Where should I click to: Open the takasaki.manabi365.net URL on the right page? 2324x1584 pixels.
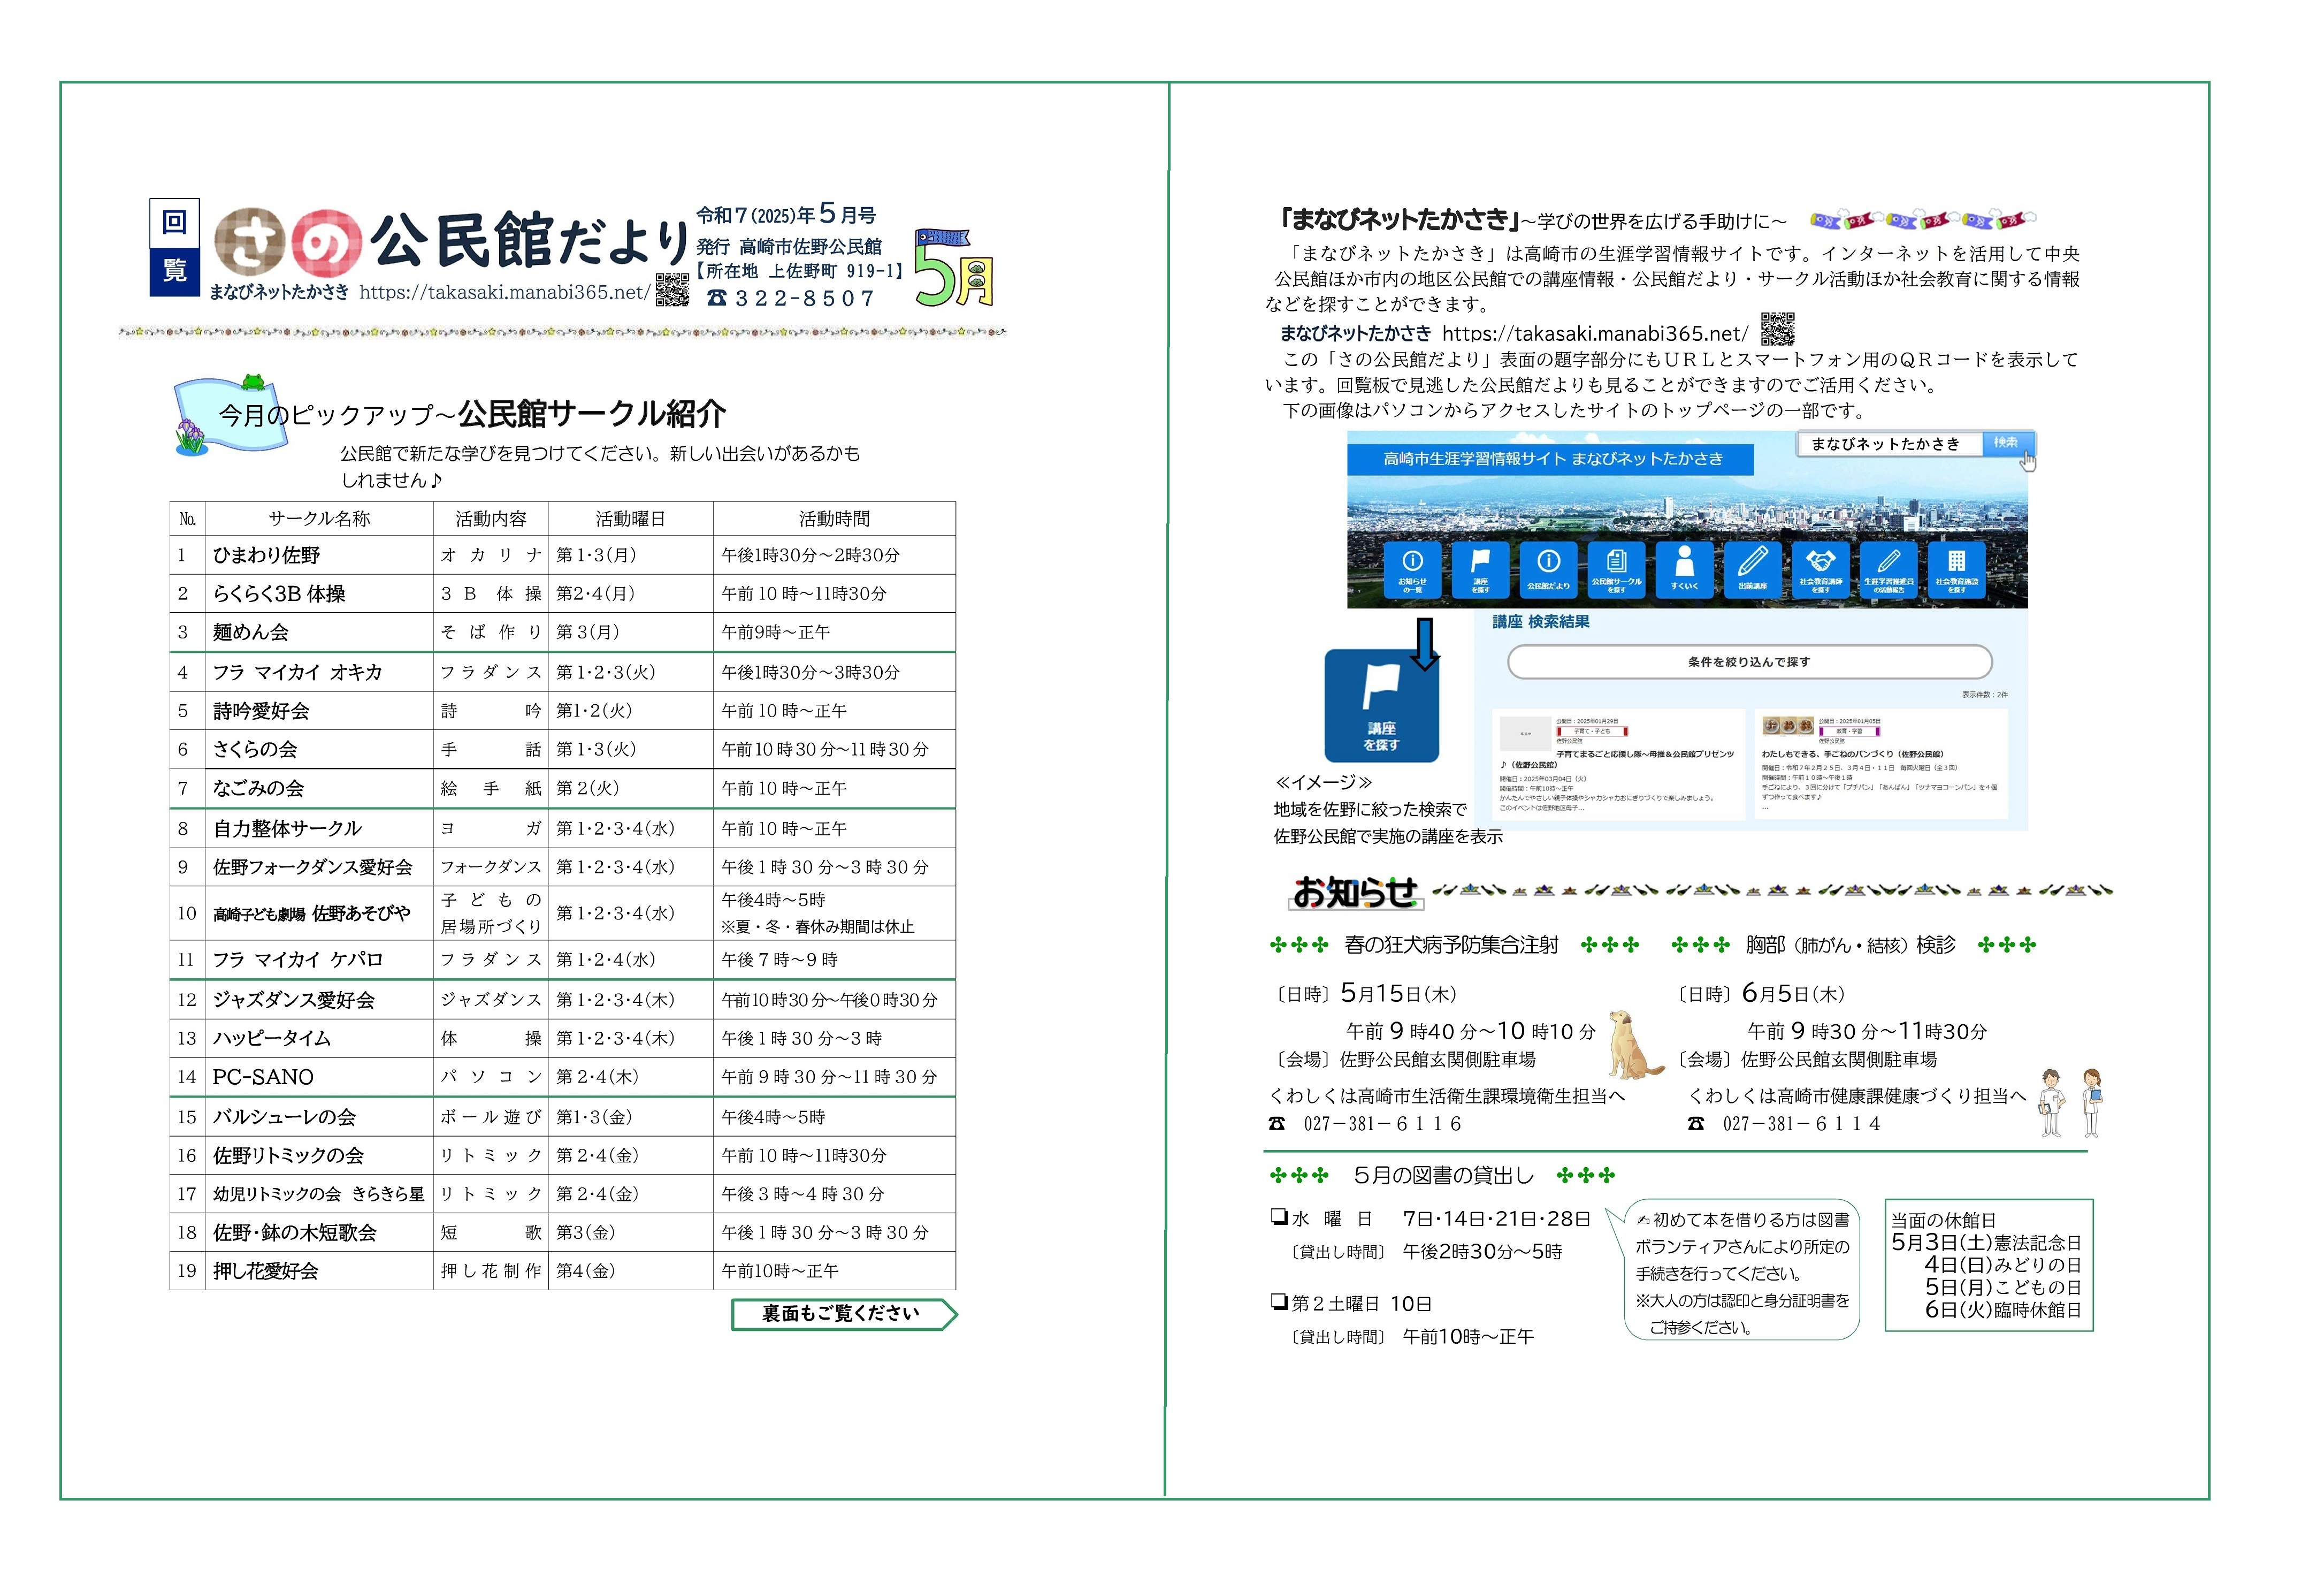point(1595,334)
